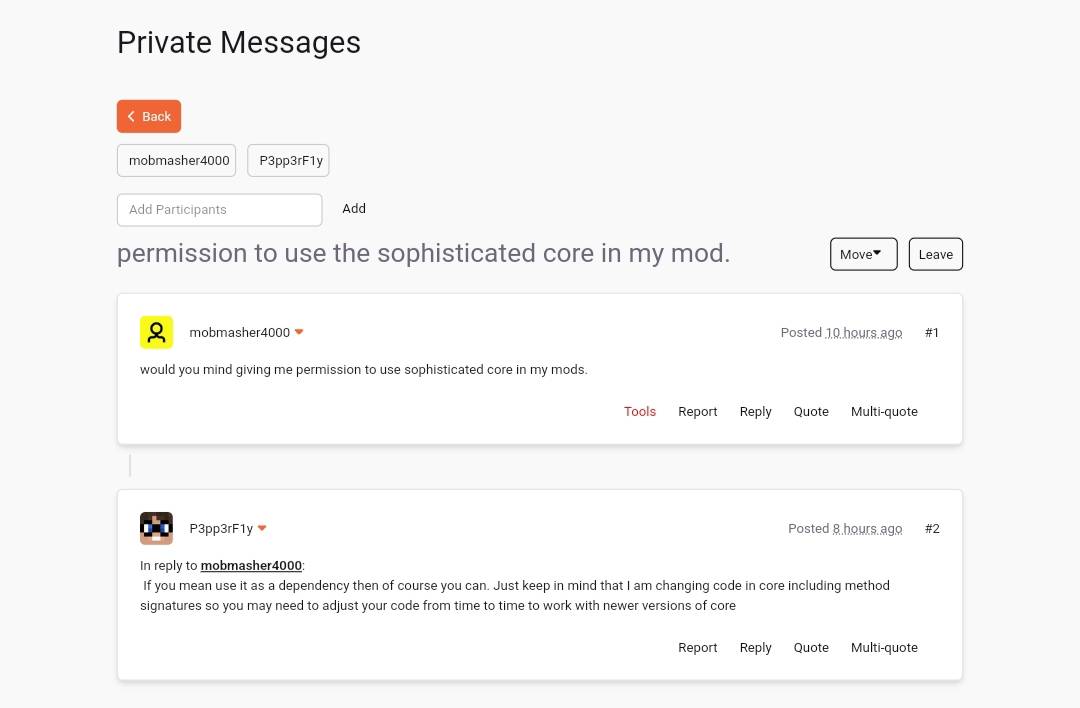Viewport: 1080px width, 708px height.
Task: Open the Move dropdown menu
Action: [x=863, y=254]
